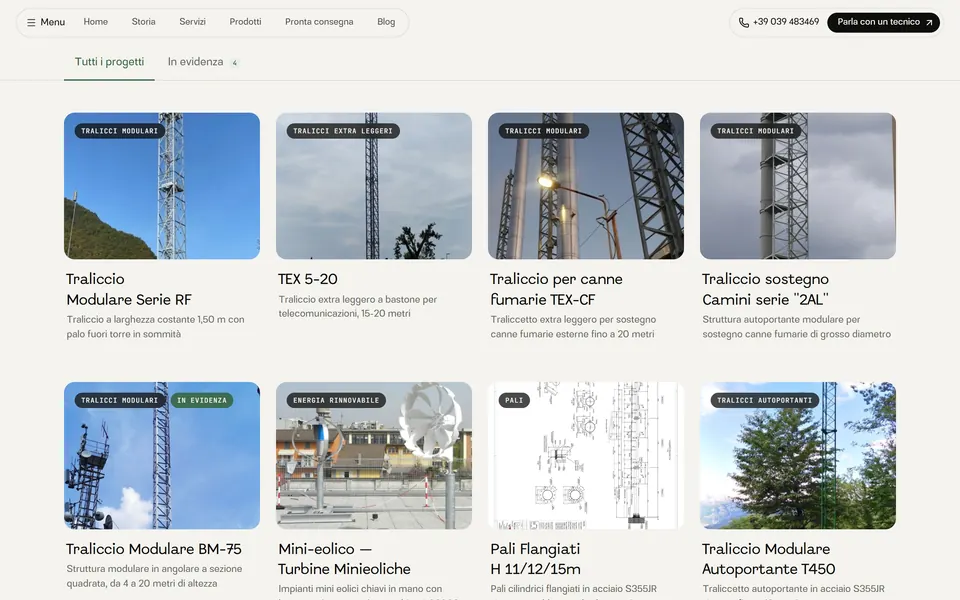Image resolution: width=960 pixels, height=600 pixels.
Task: Open the Camini serie 2AL image
Action: [x=798, y=186]
